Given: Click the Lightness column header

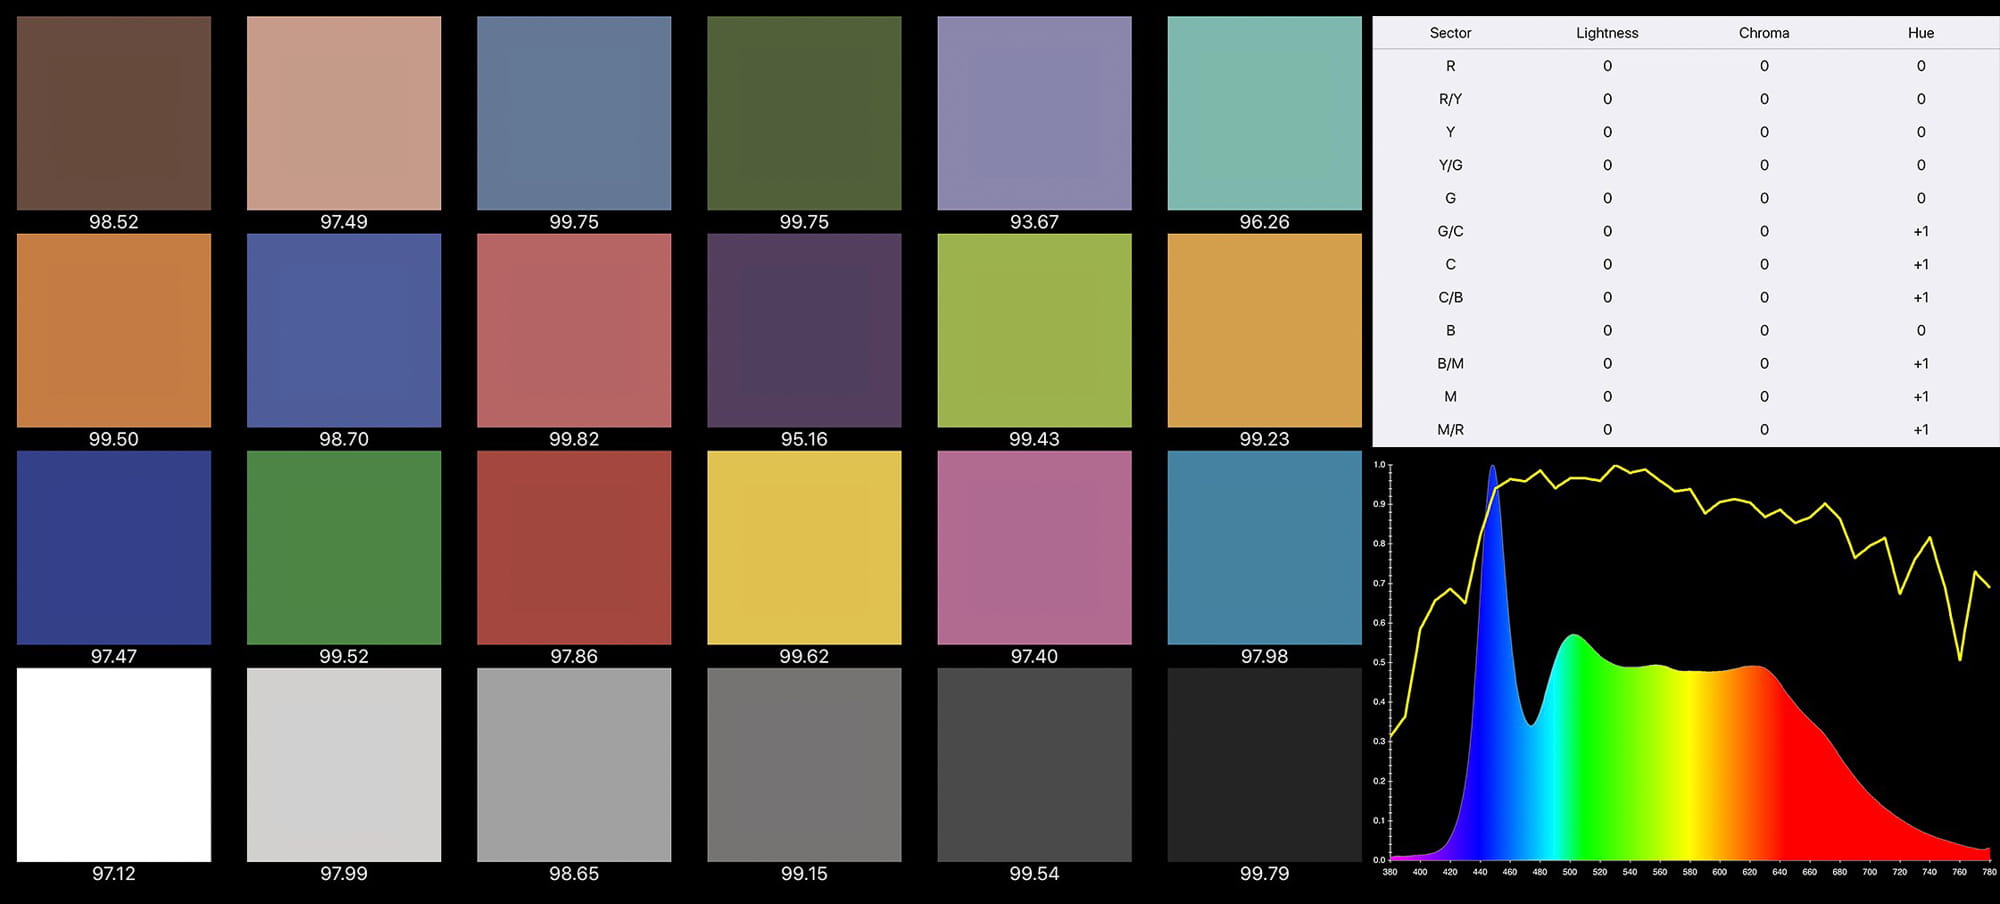Looking at the screenshot, I should tap(1607, 33).
